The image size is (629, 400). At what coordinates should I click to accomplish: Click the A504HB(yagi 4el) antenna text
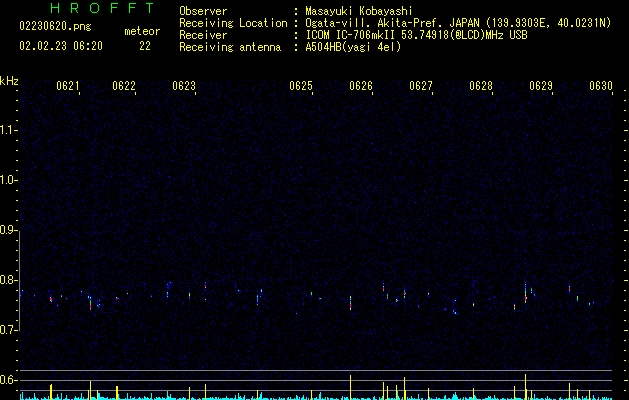353,47
